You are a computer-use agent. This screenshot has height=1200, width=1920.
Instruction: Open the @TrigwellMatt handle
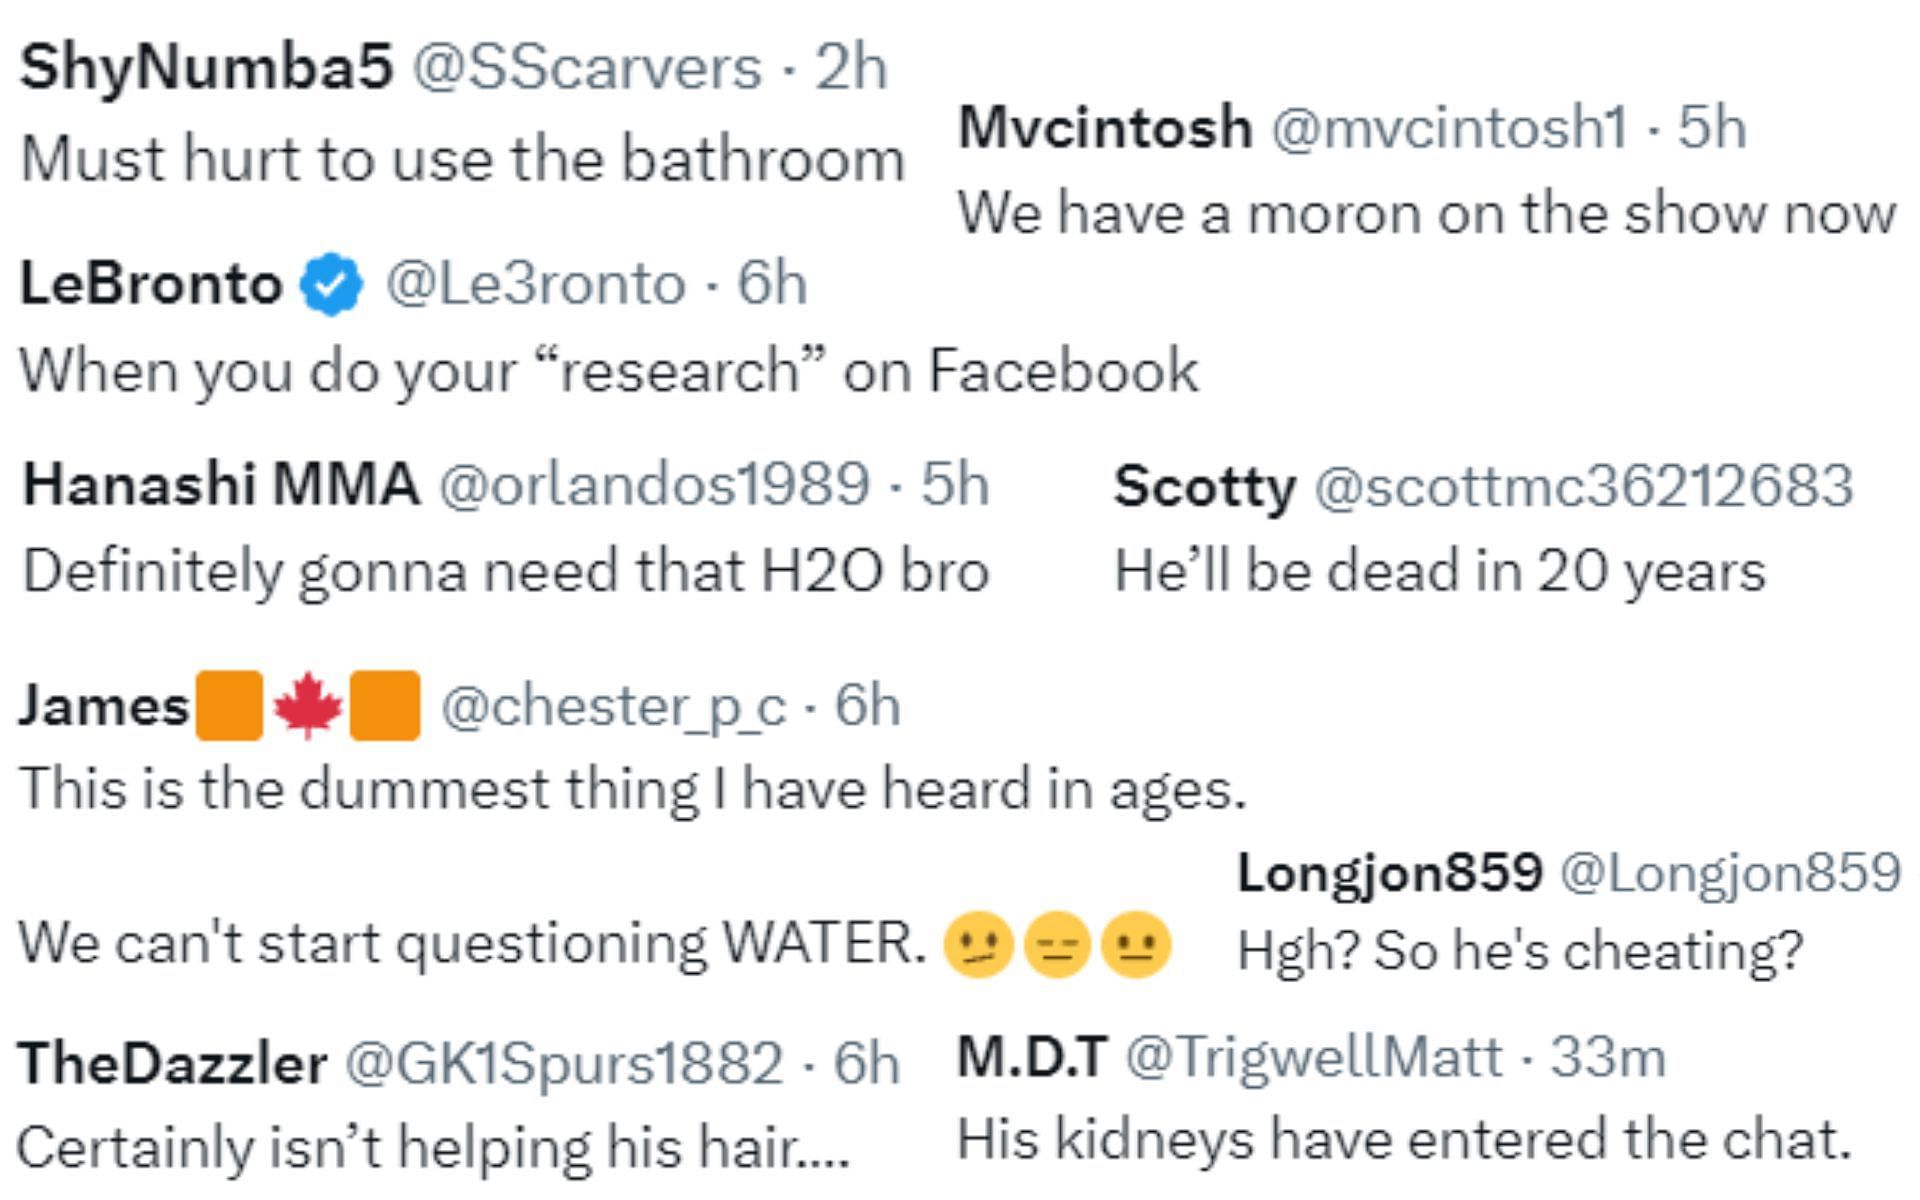(1314, 1058)
